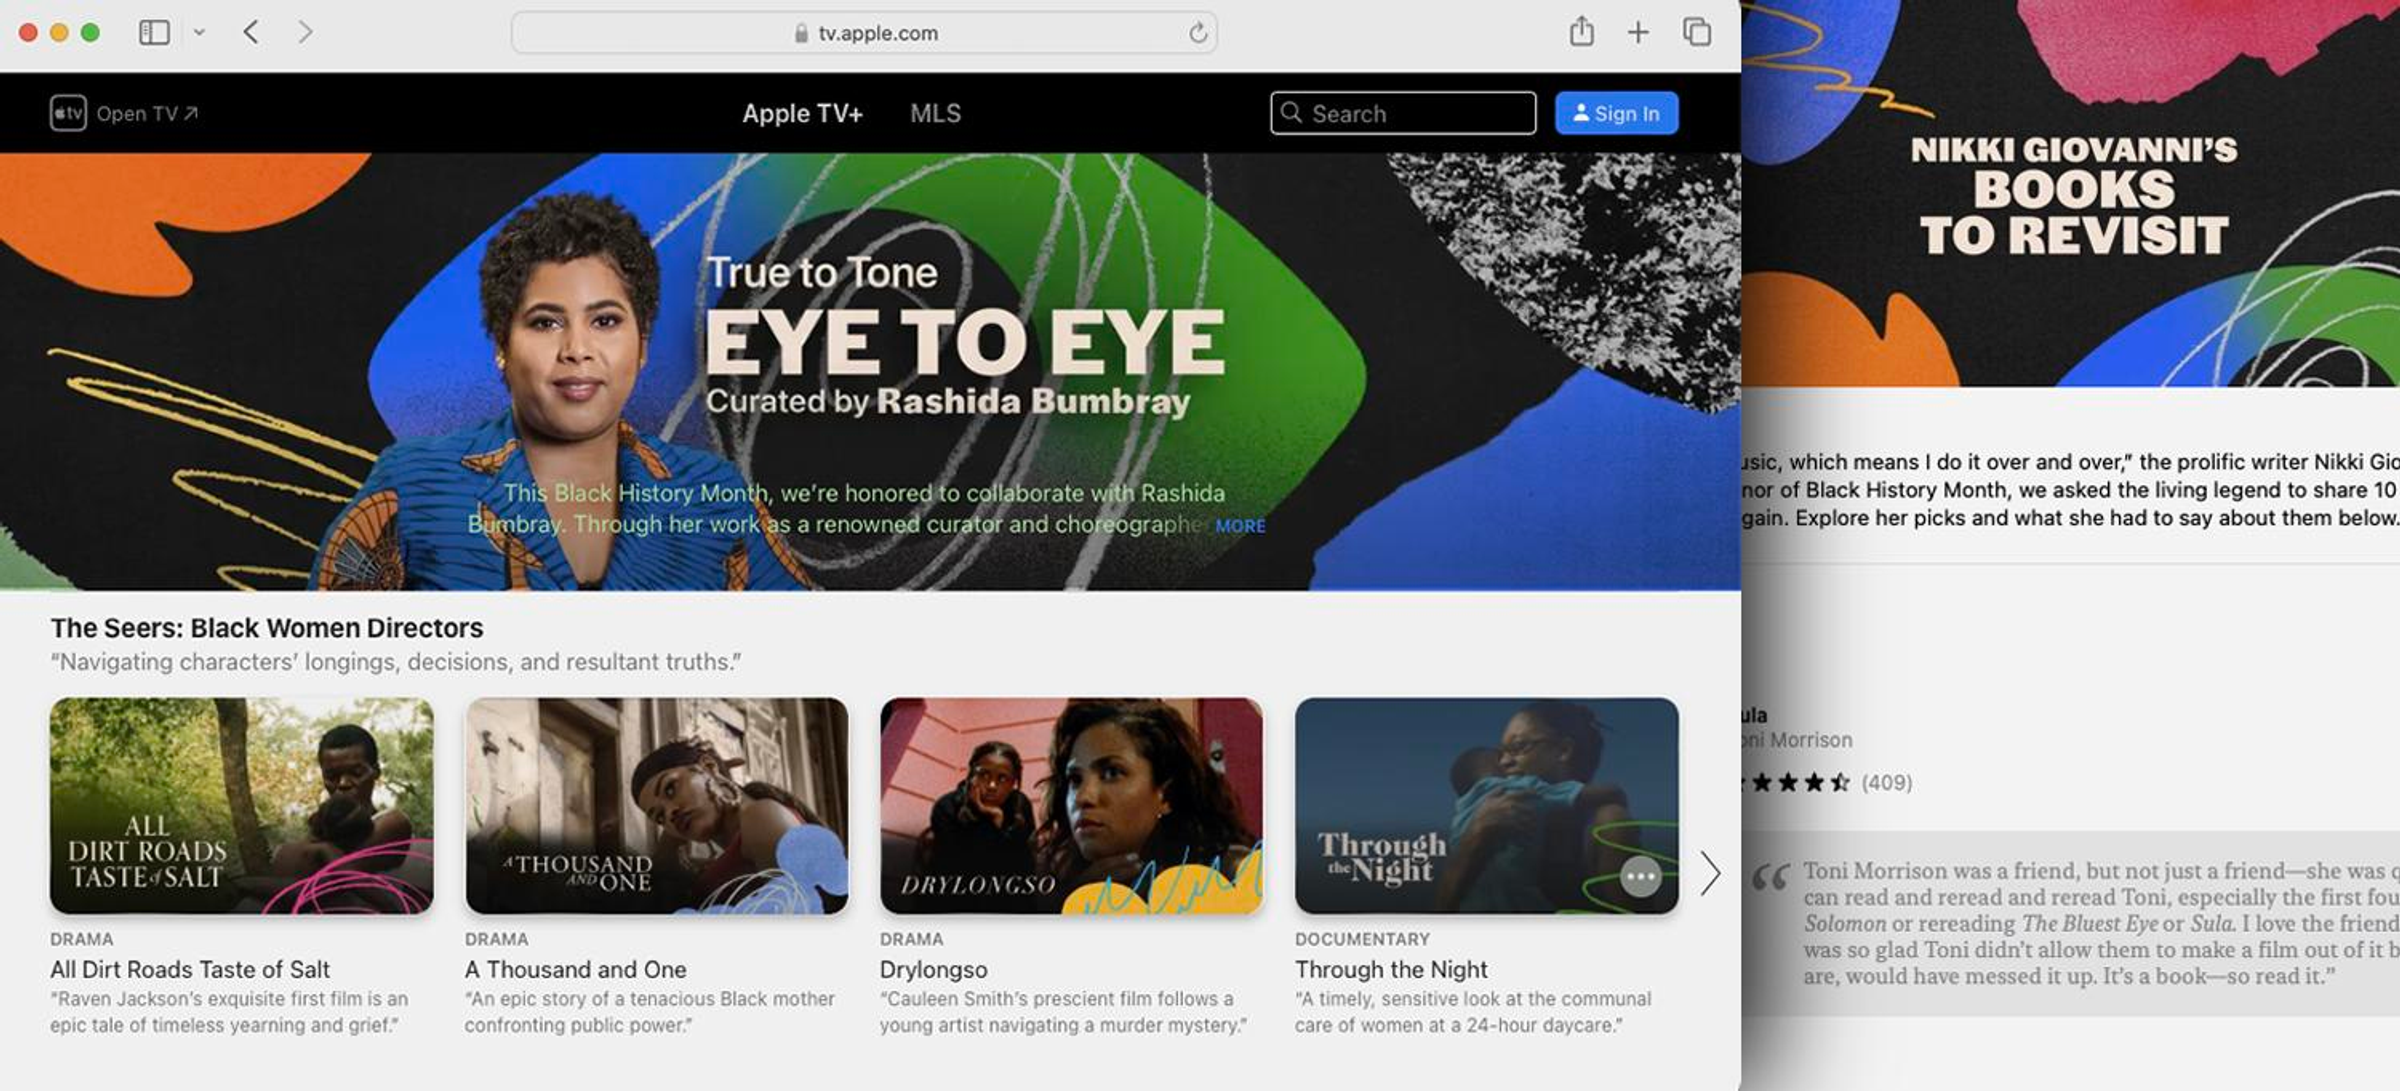Viewport: 2400px width, 1091px height.
Task: Open the Eye to Eye hero banner
Action: point(870,371)
